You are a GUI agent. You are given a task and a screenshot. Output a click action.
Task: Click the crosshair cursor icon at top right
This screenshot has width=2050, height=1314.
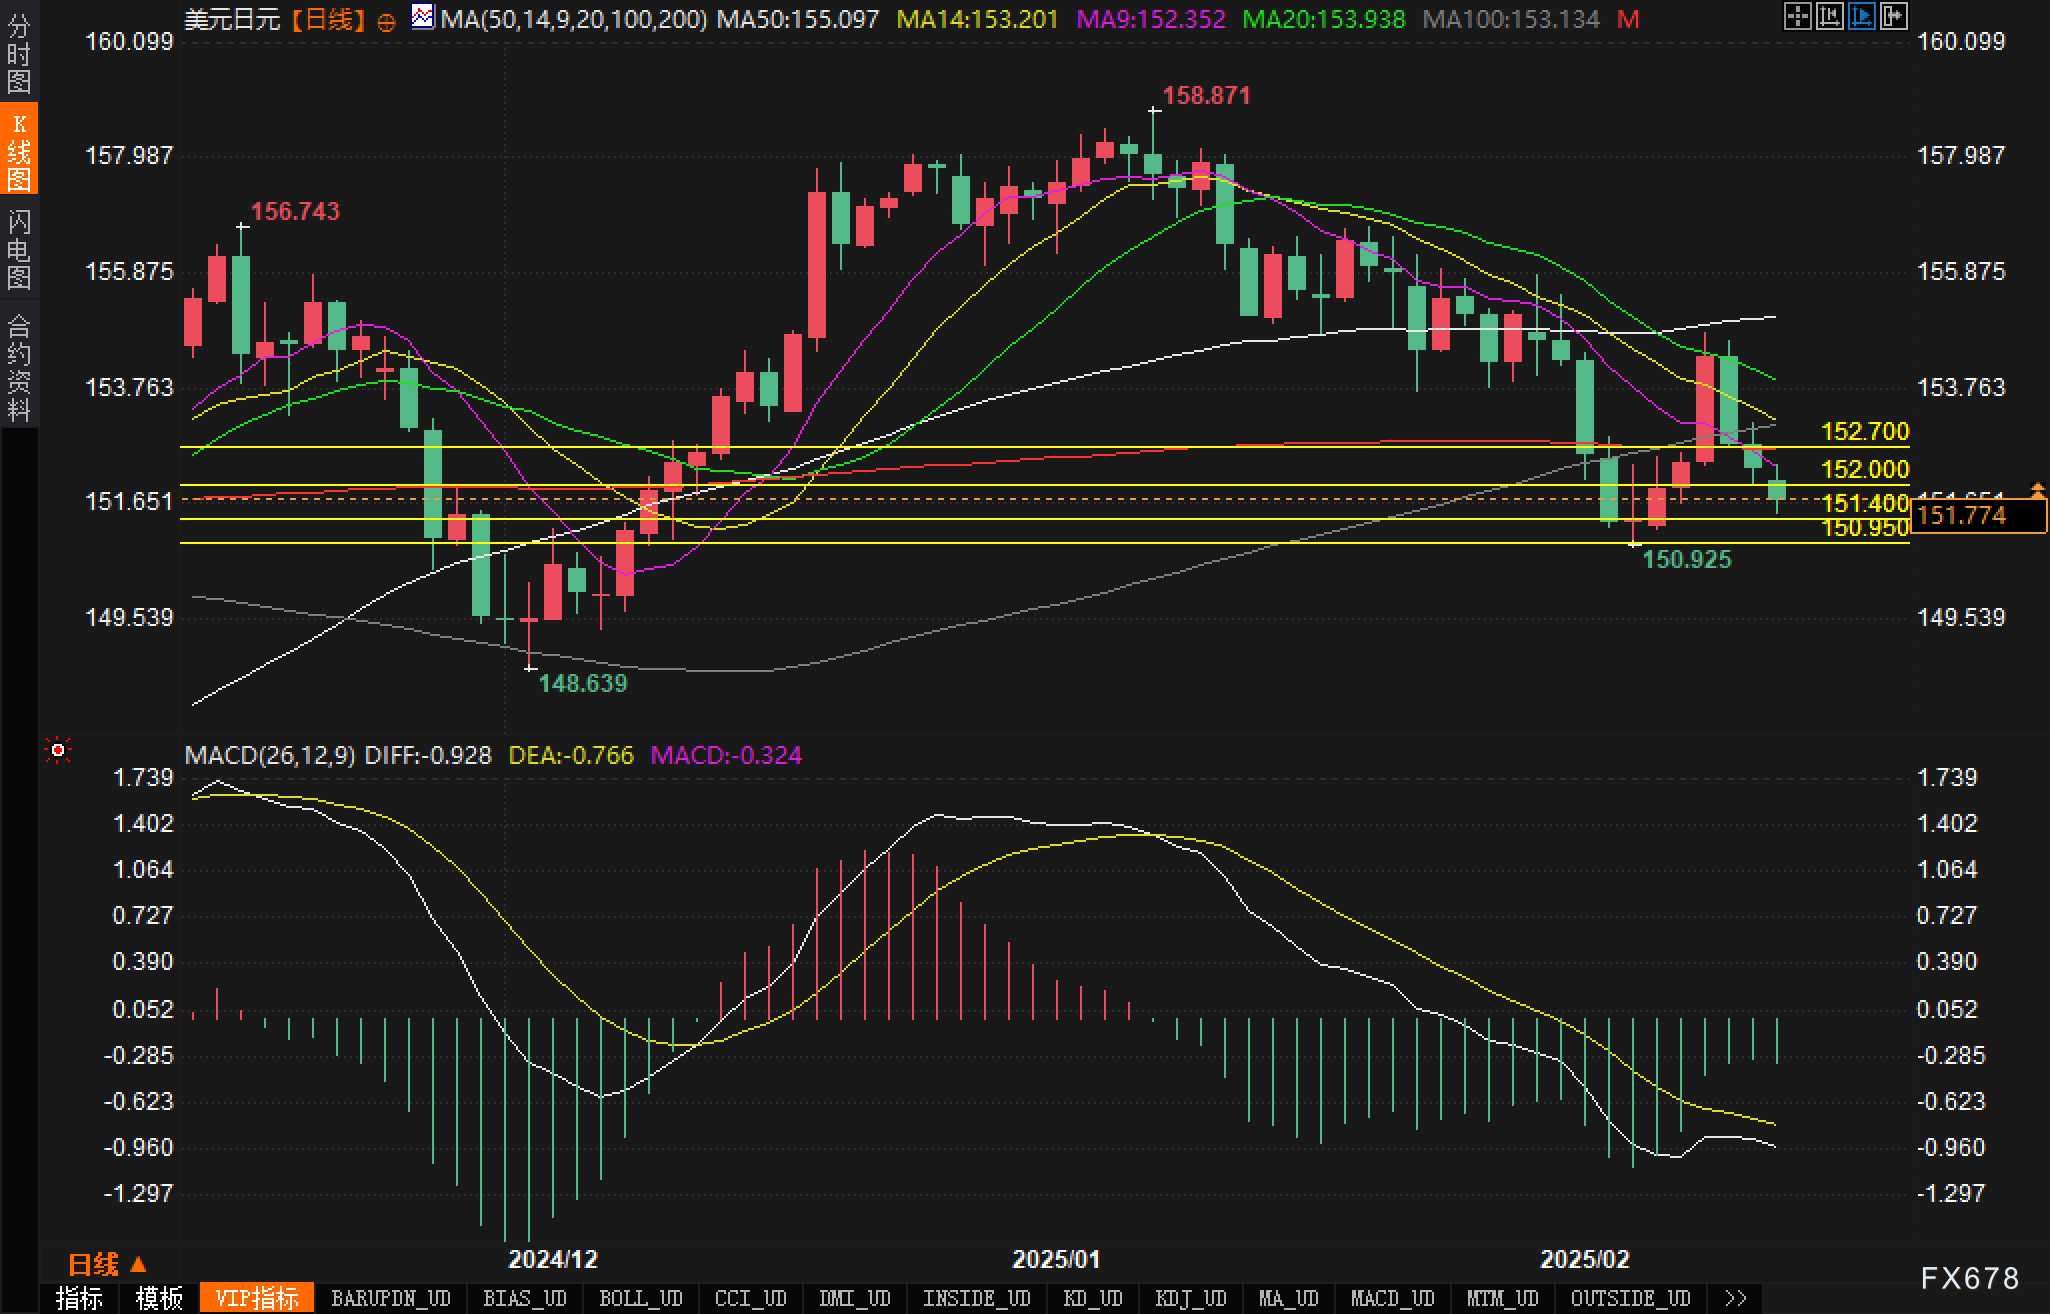pyautogui.click(x=1797, y=16)
